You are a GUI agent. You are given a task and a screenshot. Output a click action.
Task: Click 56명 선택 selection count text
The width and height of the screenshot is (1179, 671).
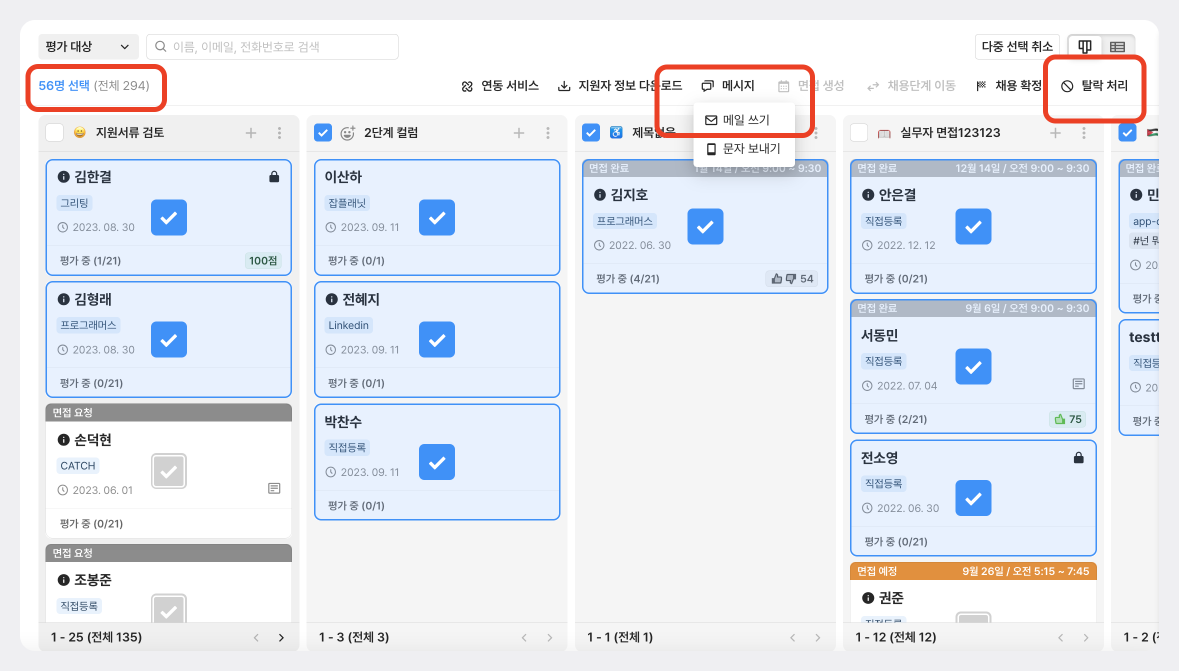pyautogui.click(x=64, y=86)
